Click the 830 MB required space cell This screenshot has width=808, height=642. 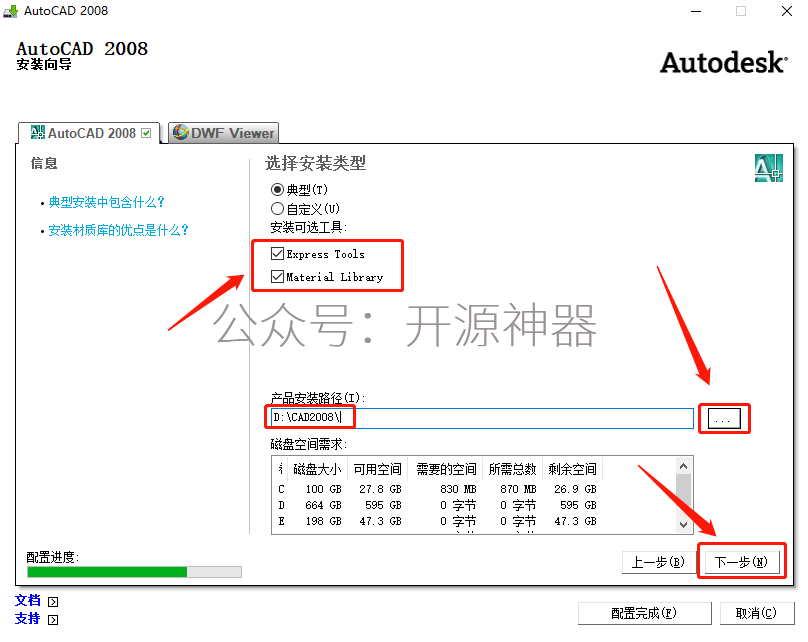click(458, 489)
